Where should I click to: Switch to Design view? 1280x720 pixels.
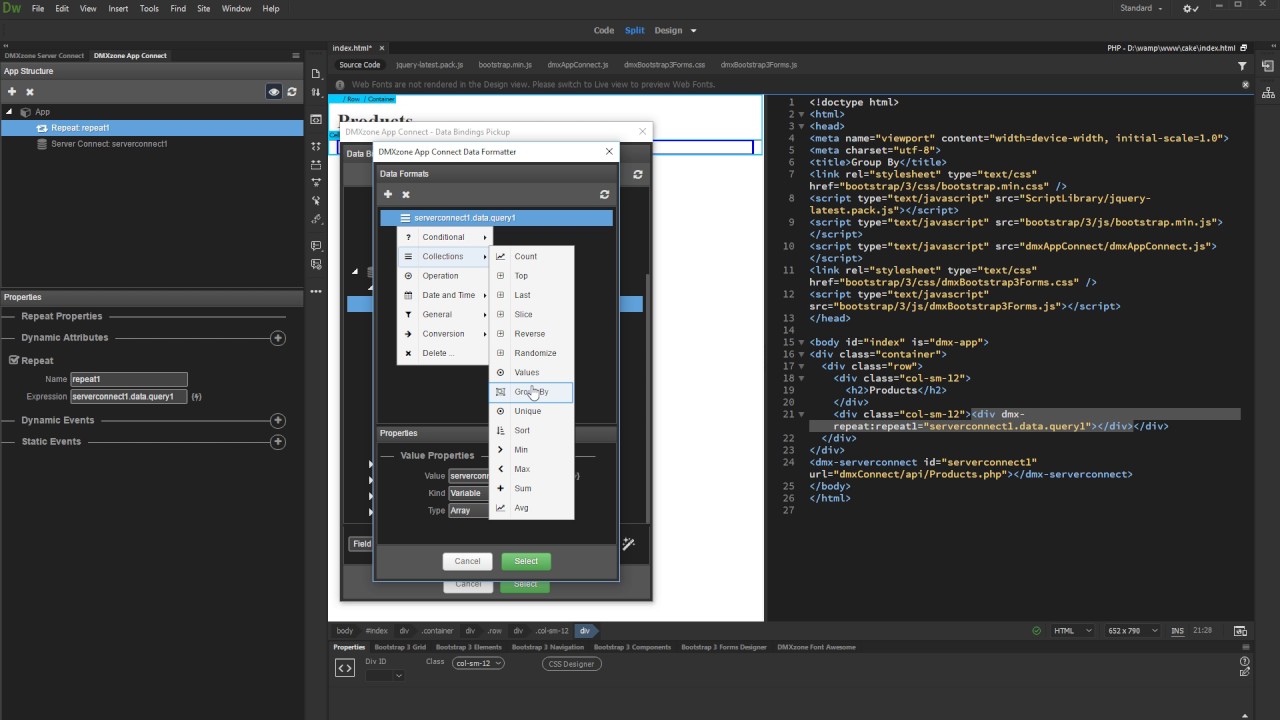point(668,31)
